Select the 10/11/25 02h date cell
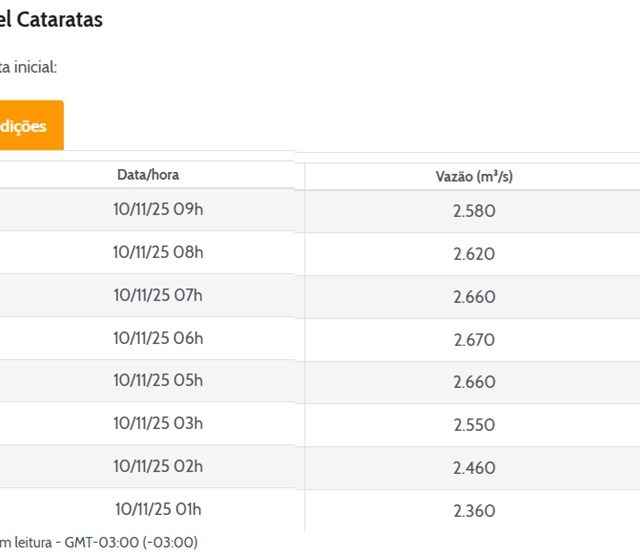 coord(158,466)
